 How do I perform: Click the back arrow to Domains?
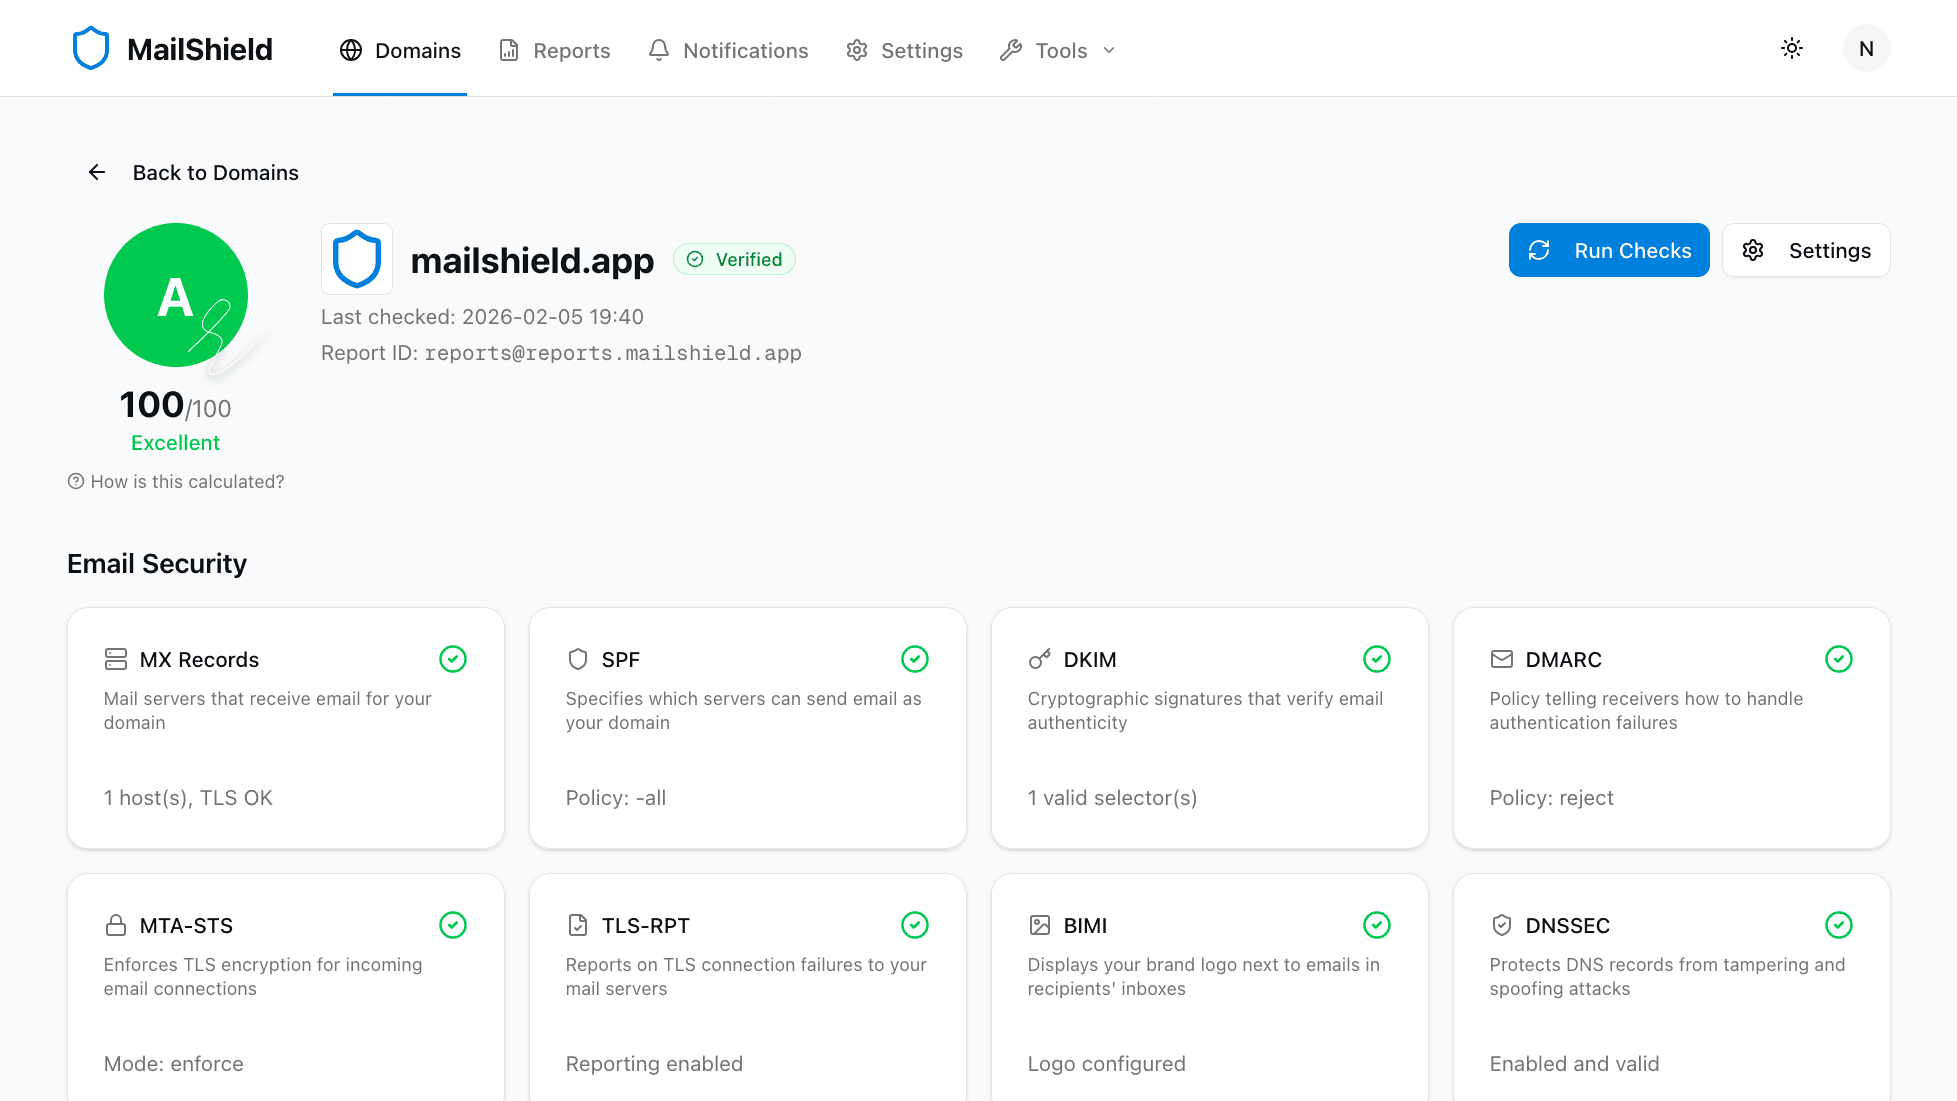point(97,172)
